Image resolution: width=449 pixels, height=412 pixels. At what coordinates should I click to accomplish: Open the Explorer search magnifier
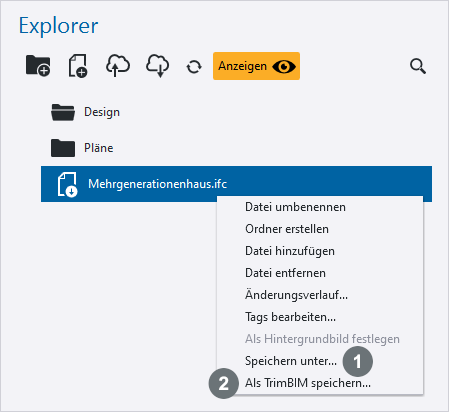pos(418,66)
